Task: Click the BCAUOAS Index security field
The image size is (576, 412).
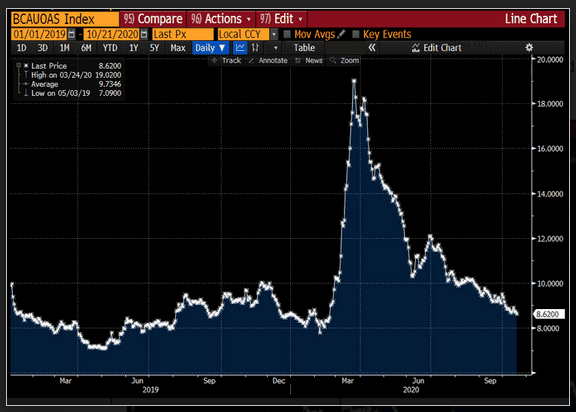Action: tap(65, 19)
